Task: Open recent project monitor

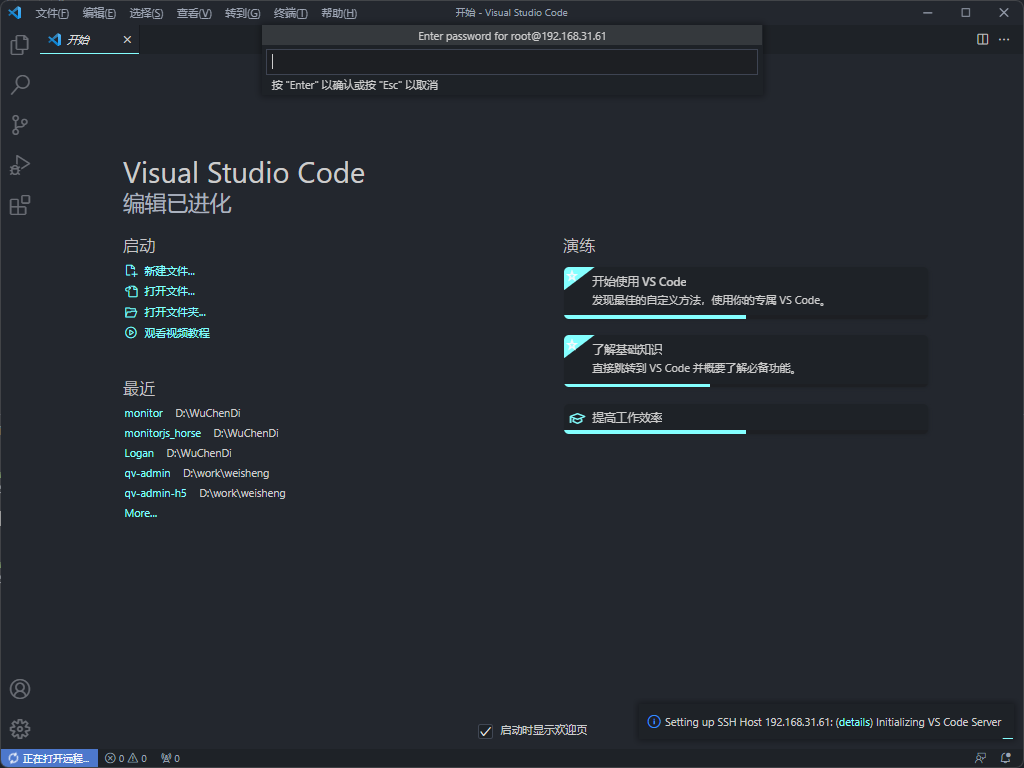Action: [x=144, y=413]
